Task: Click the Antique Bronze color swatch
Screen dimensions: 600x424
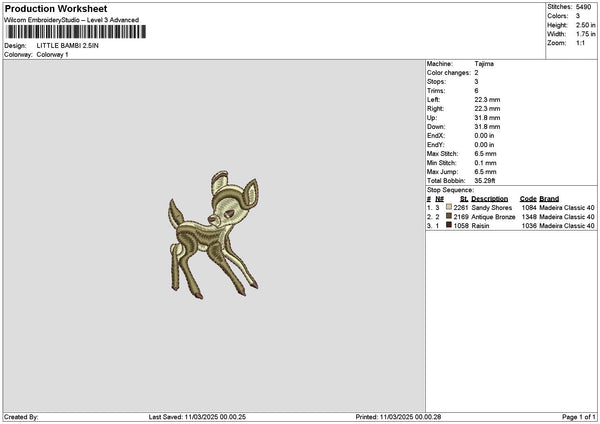Action: [x=449, y=216]
